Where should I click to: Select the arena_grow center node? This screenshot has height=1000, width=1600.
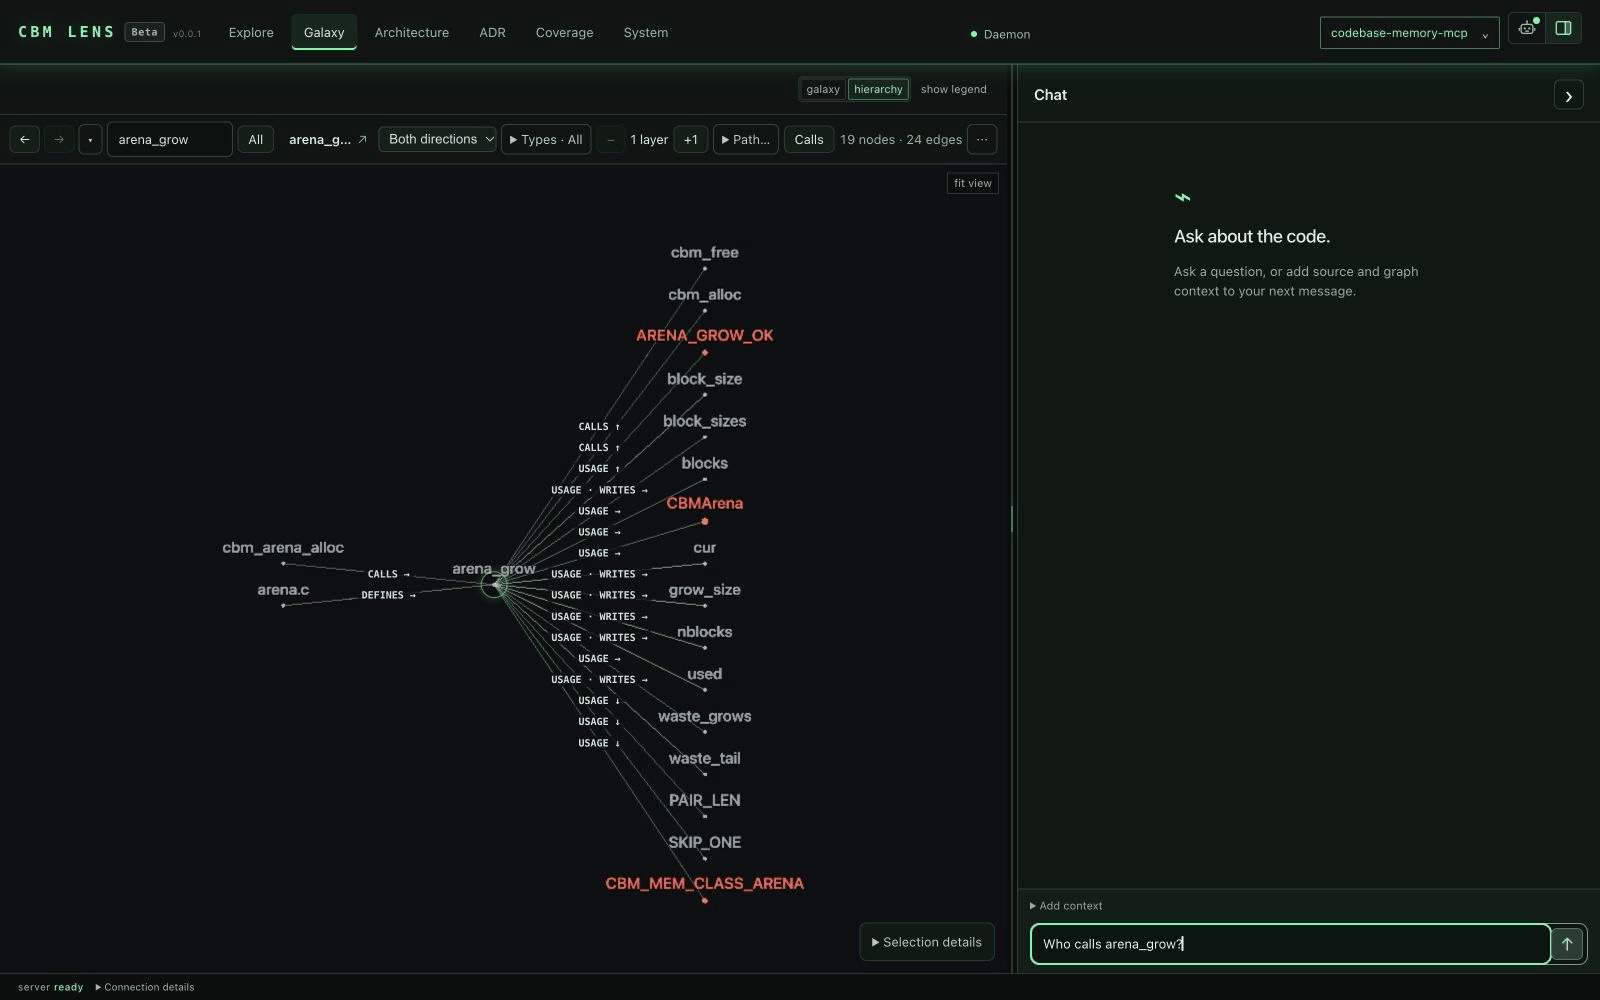pyautogui.click(x=493, y=585)
